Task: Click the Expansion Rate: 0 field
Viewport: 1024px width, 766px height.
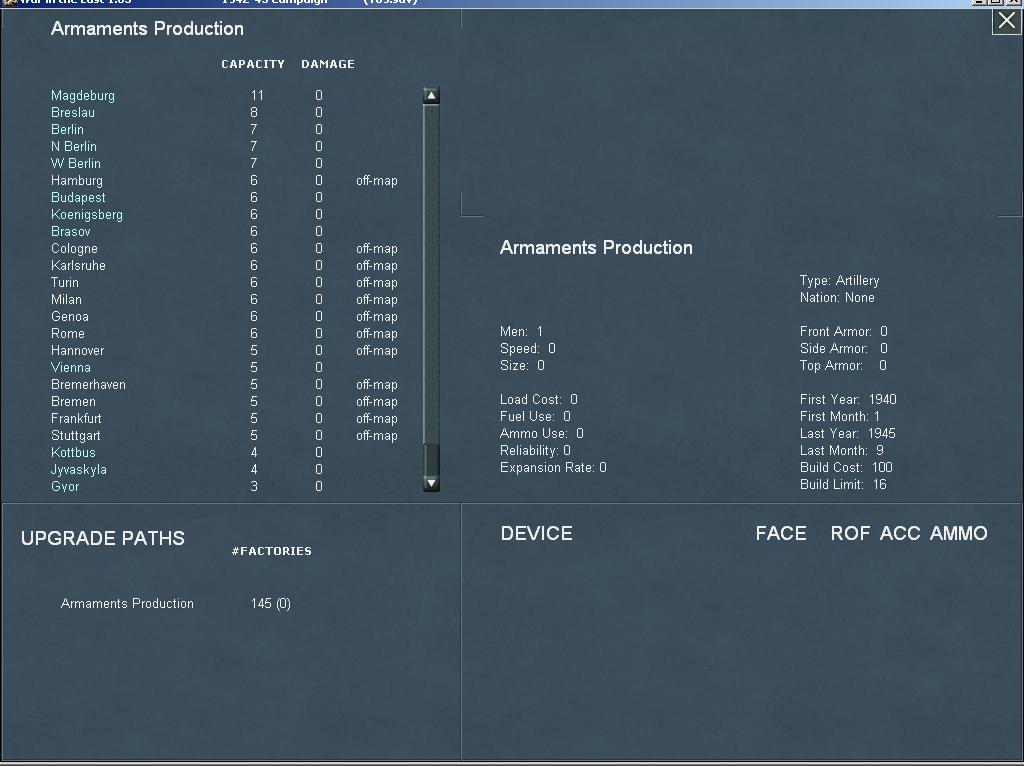Action: click(553, 467)
